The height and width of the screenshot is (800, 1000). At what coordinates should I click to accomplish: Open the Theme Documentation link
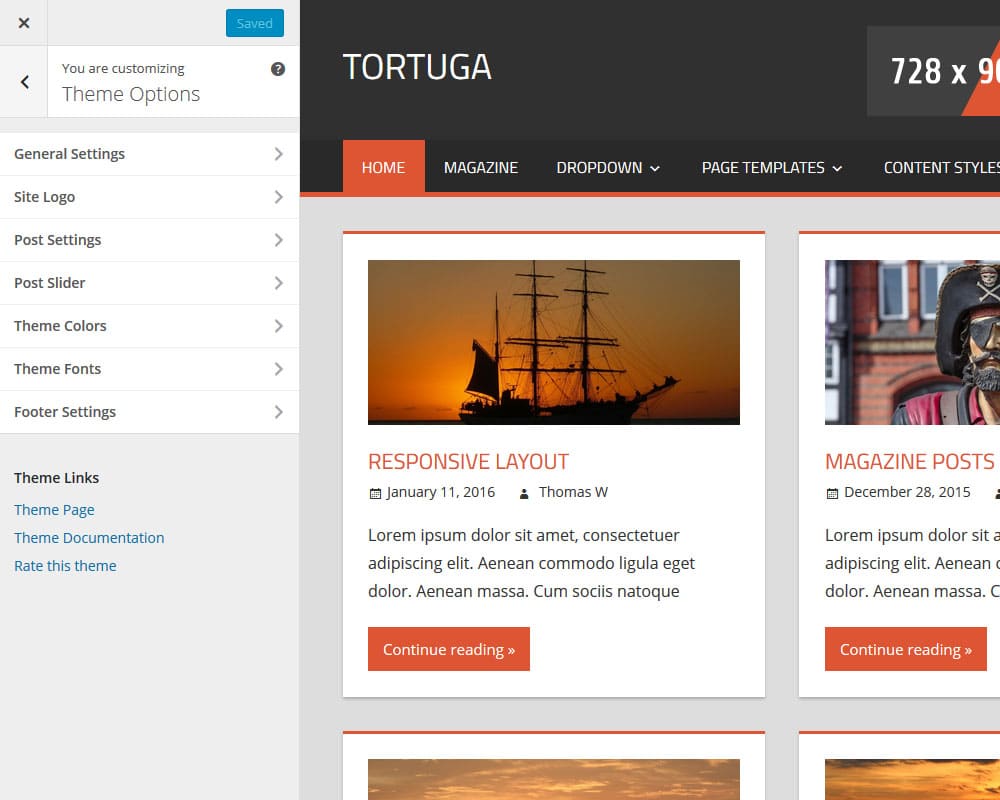coord(89,538)
